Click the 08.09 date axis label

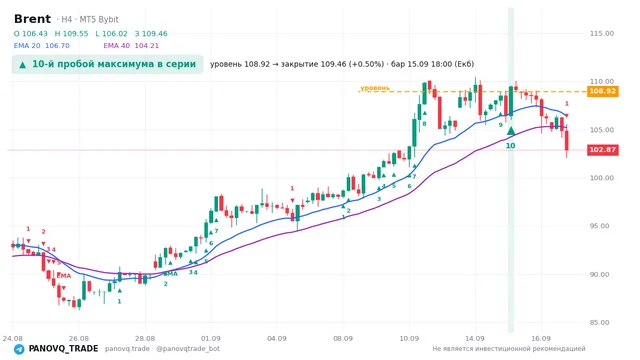click(343, 338)
